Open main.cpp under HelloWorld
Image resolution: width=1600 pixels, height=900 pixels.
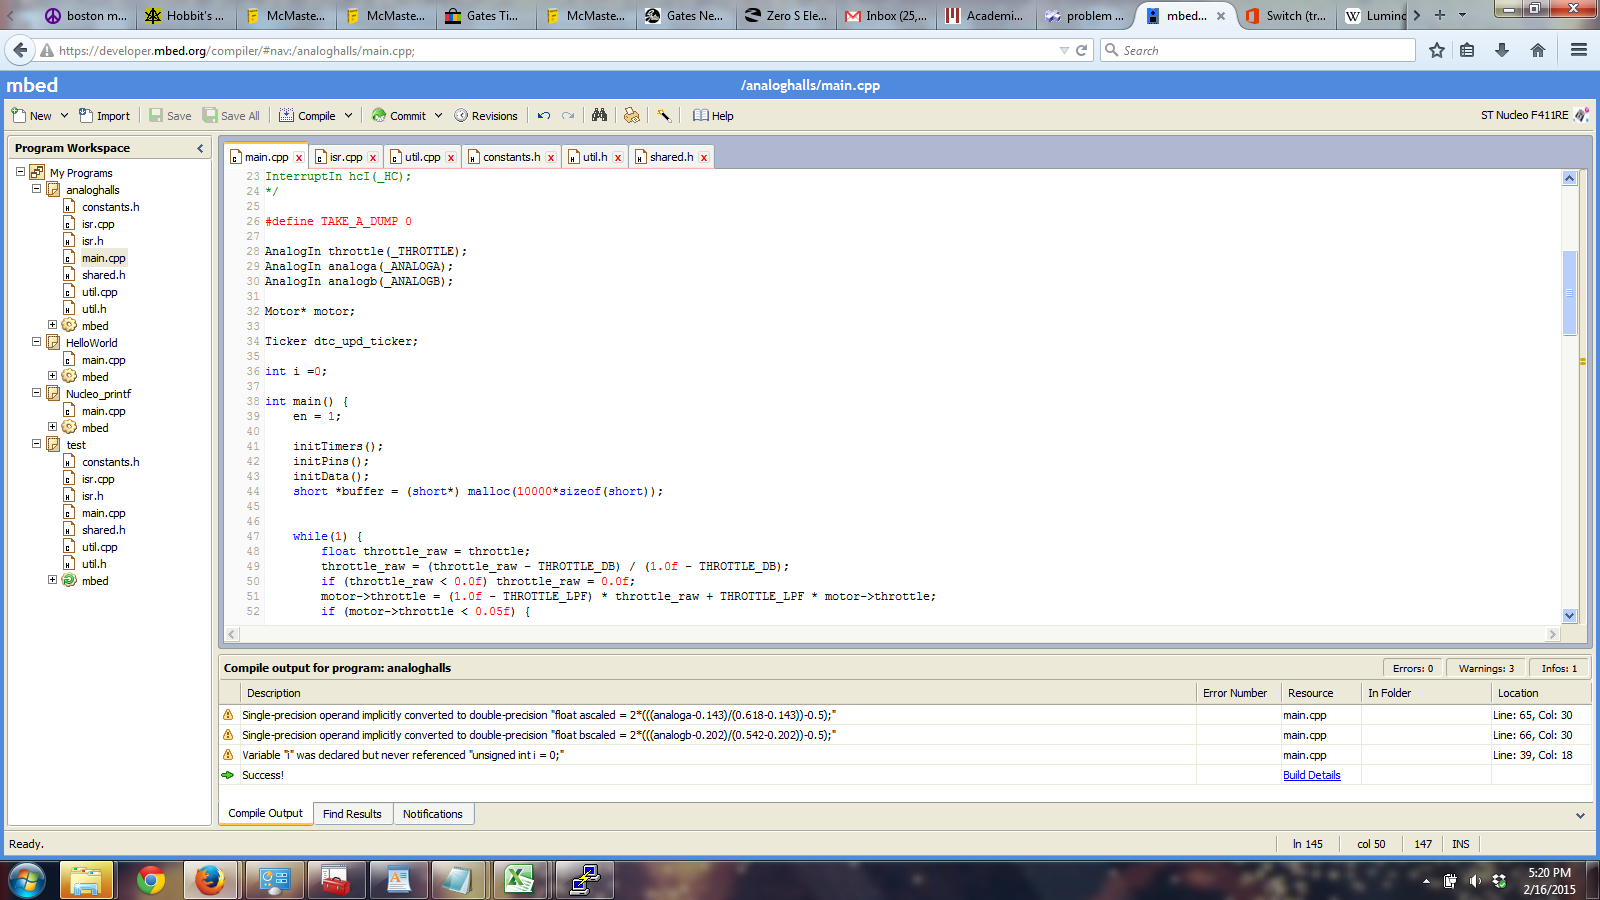click(x=103, y=360)
